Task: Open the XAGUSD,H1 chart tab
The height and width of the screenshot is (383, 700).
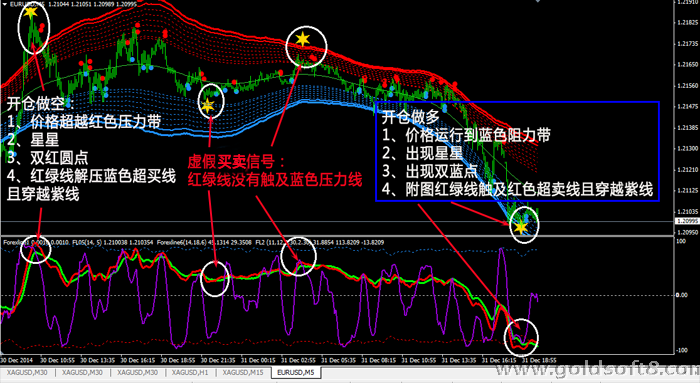Action: click(190, 372)
